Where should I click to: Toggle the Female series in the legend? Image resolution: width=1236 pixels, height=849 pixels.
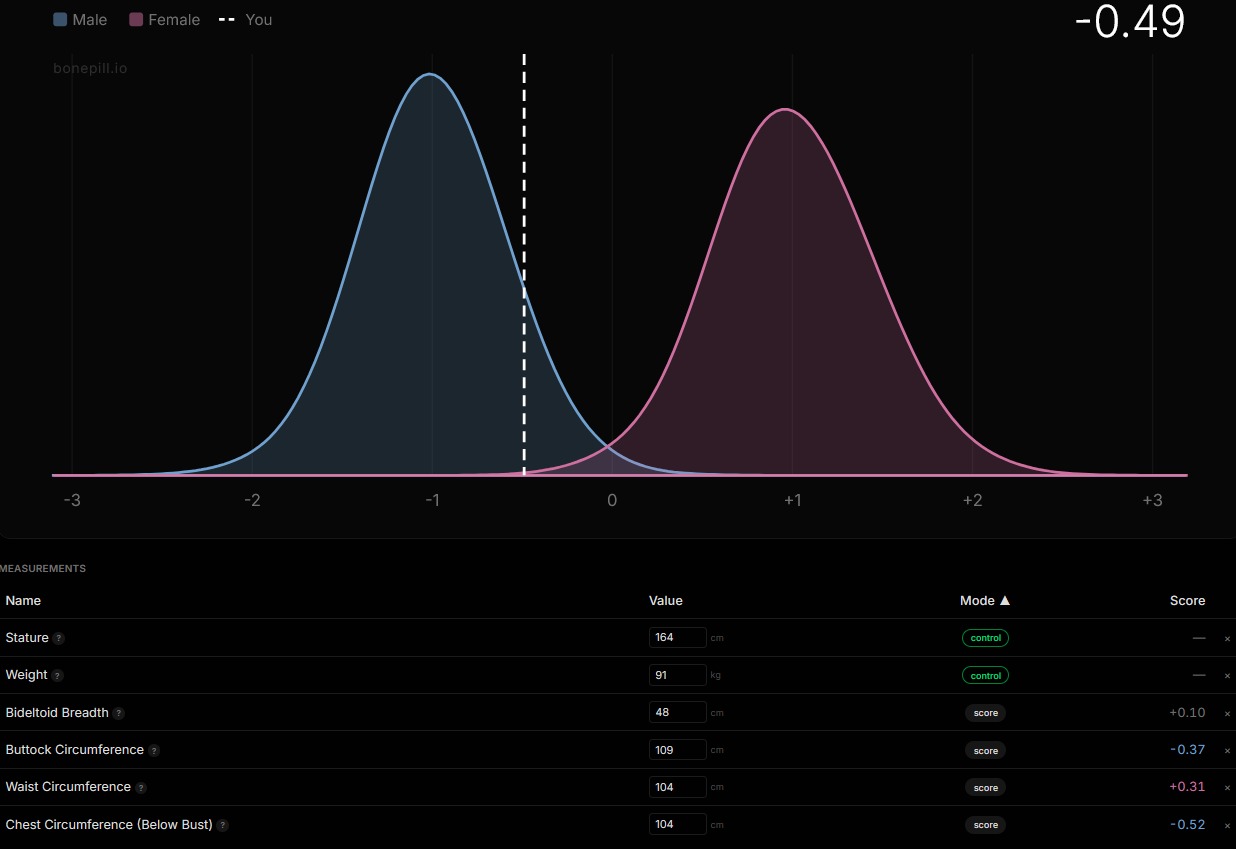pyautogui.click(x=165, y=20)
